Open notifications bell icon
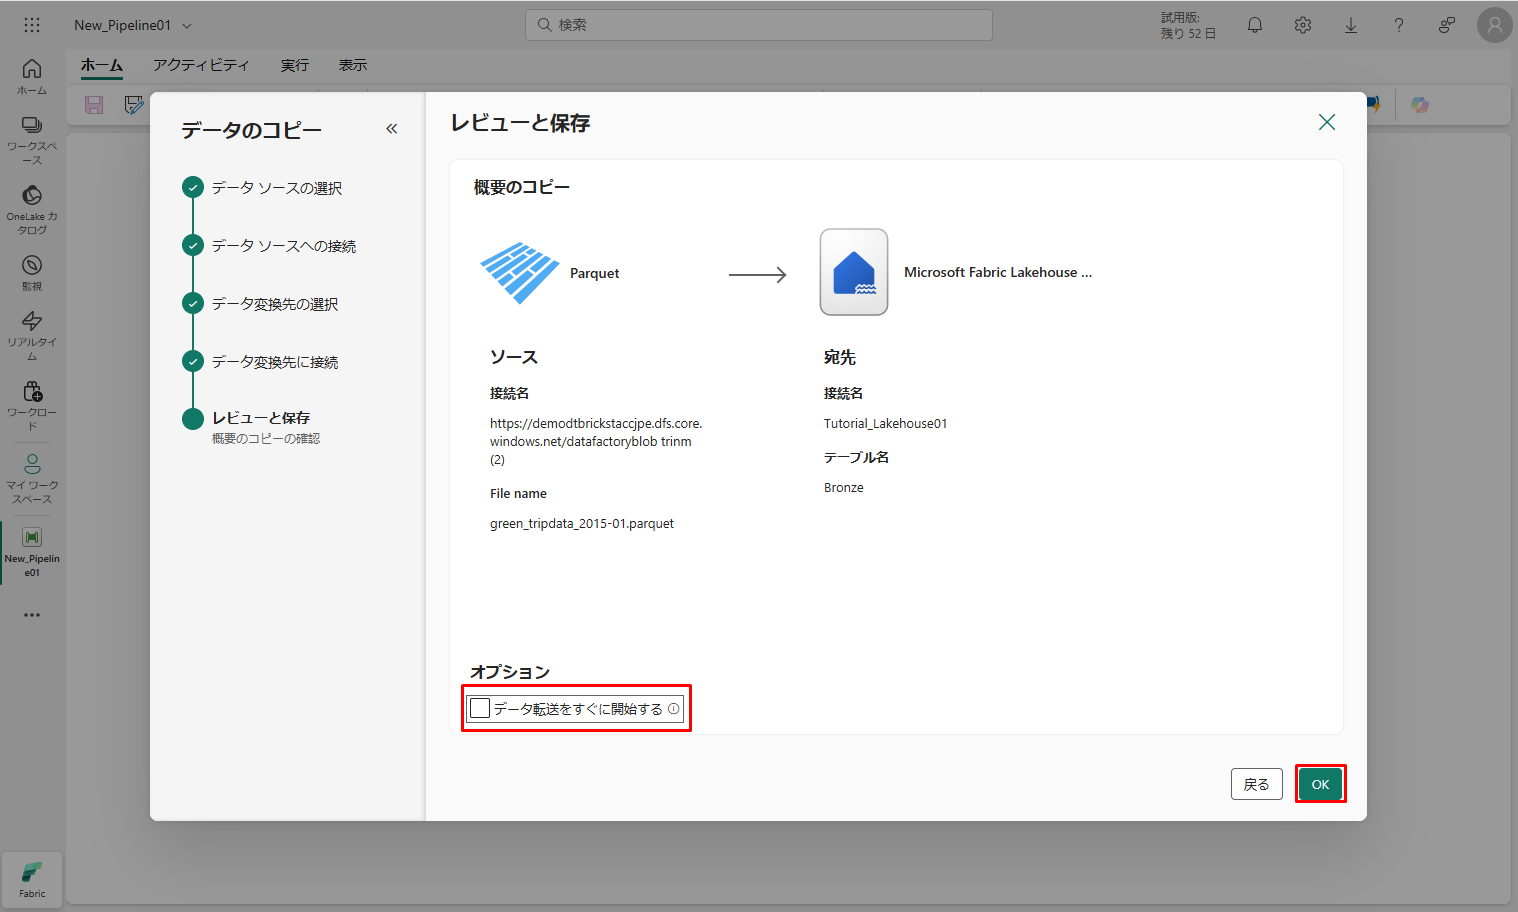This screenshot has width=1518, height=912. 1255,25
